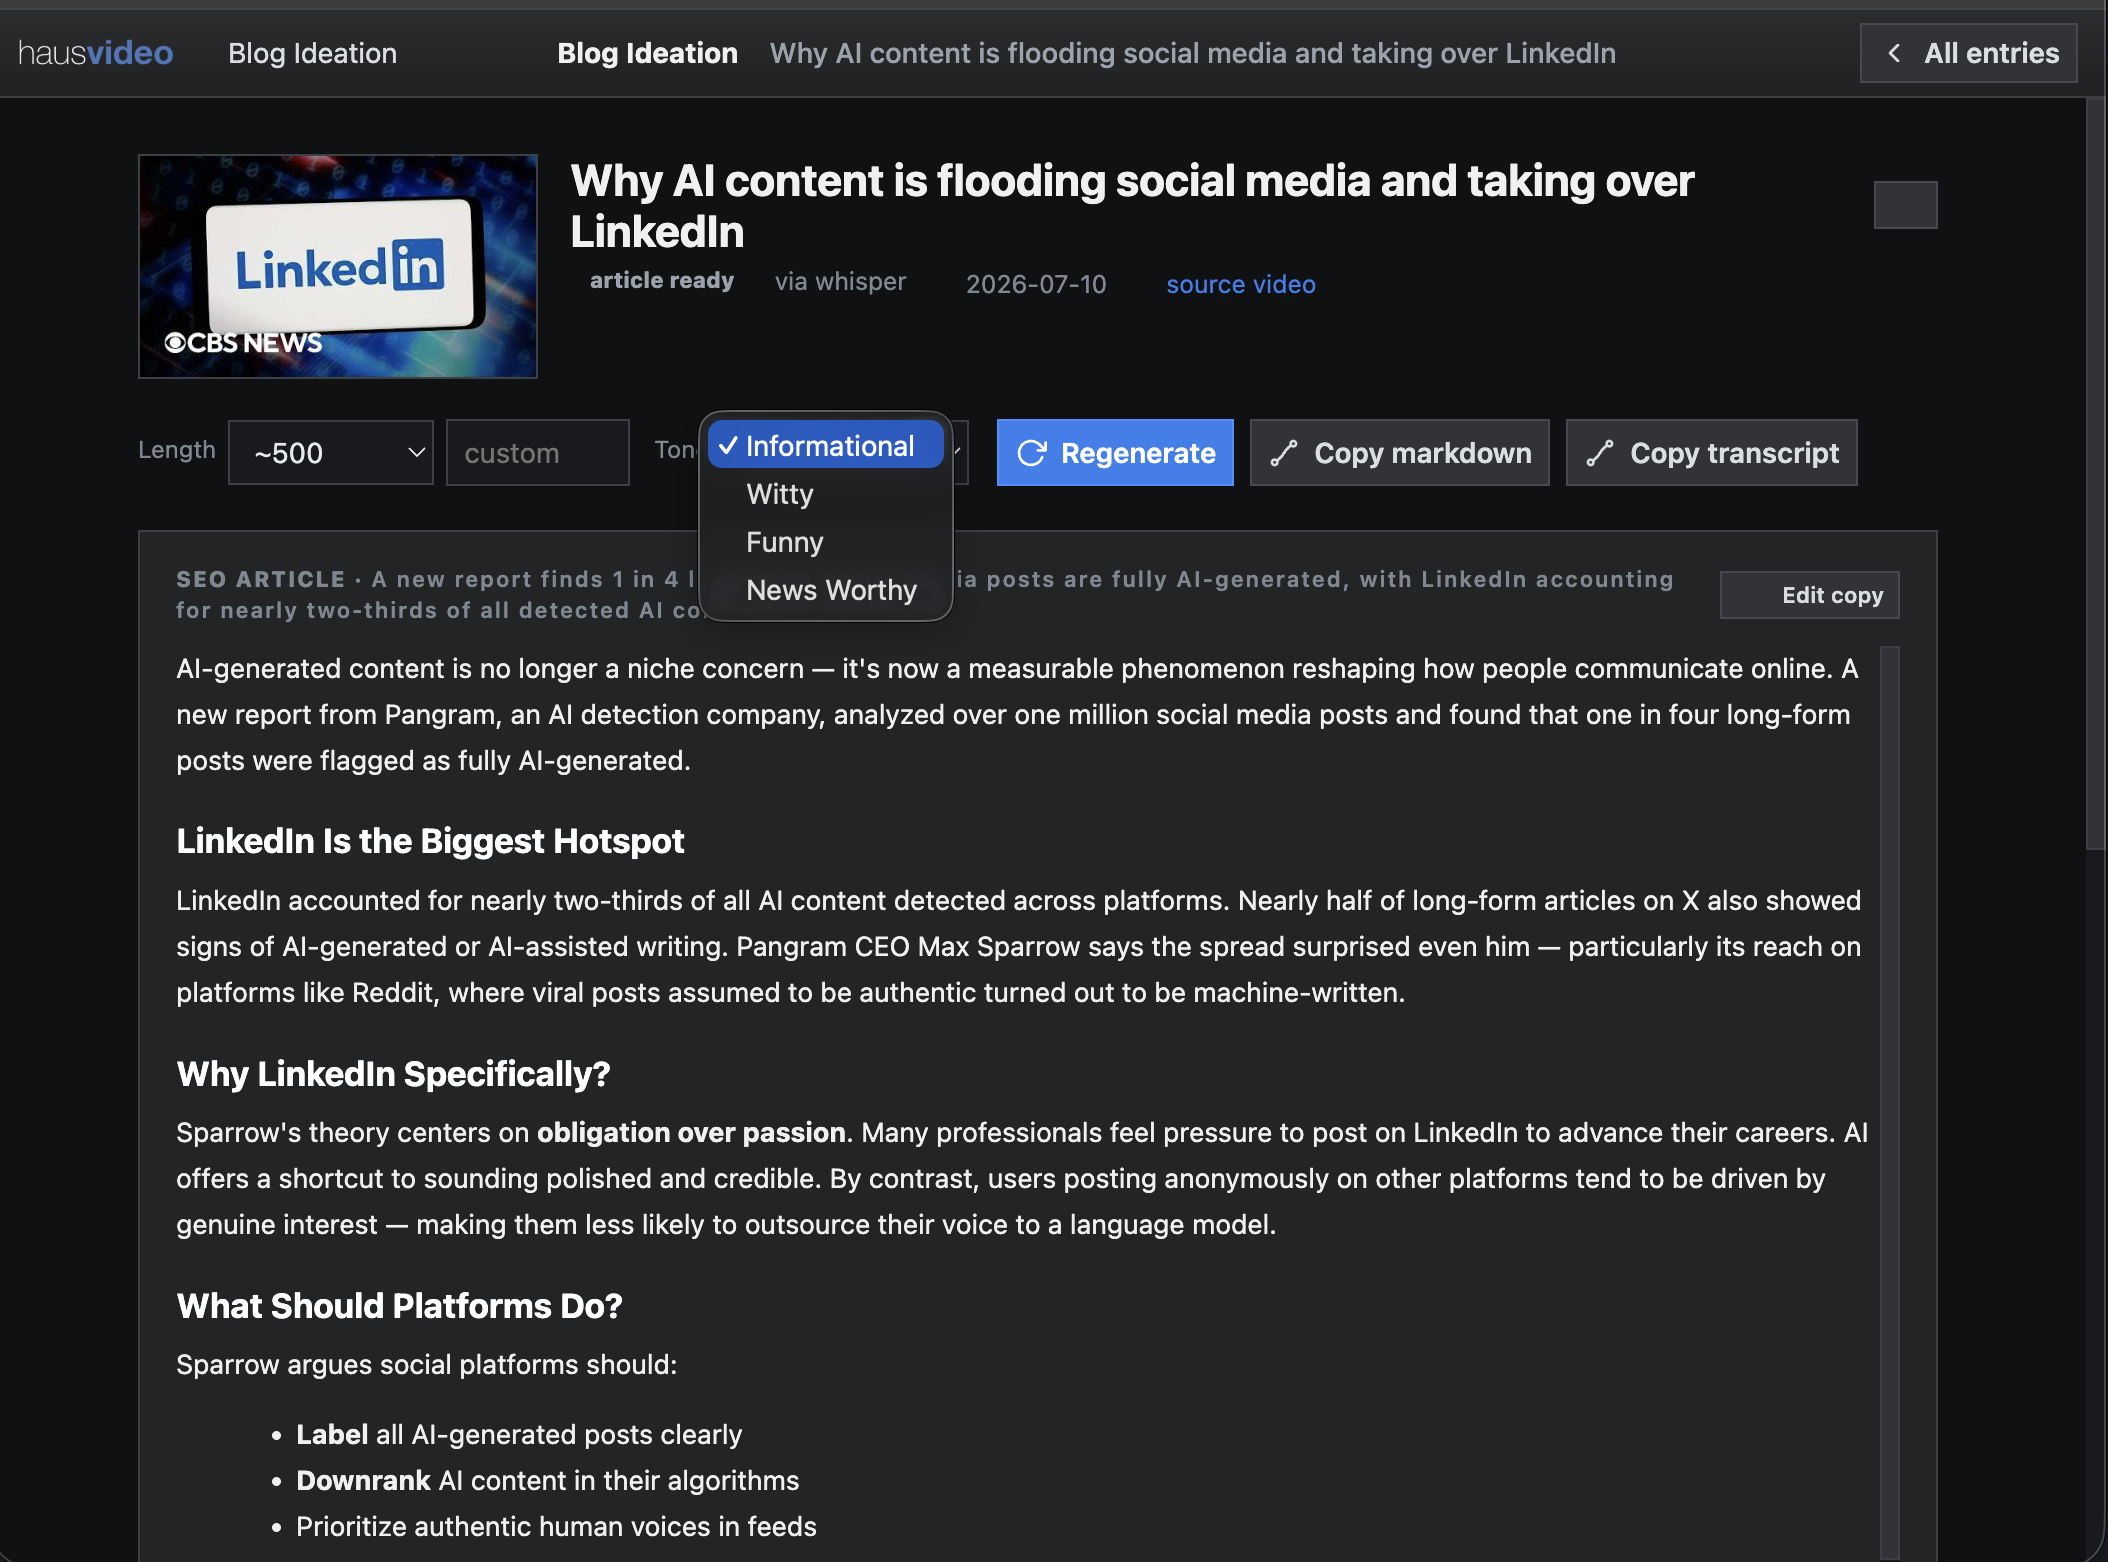Click heading LinkedIn Is the Biggest Hotspot
This screenshot has width=2108, height=1562.
coord(430,841)
